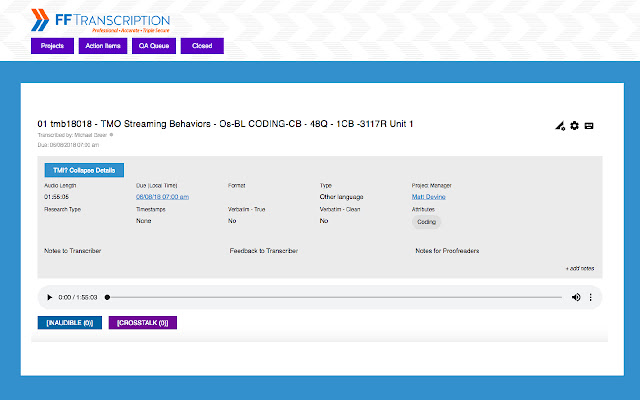Click the Notes for Proofreaders label

447,251
